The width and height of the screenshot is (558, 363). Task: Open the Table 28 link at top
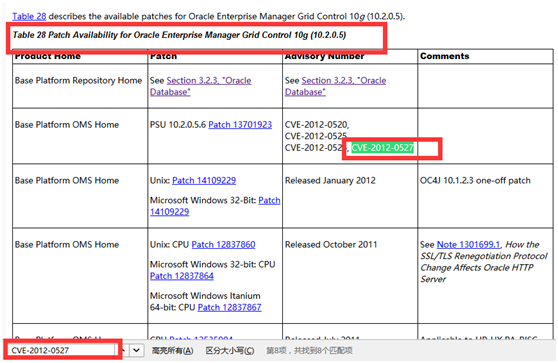pos(29,16)
